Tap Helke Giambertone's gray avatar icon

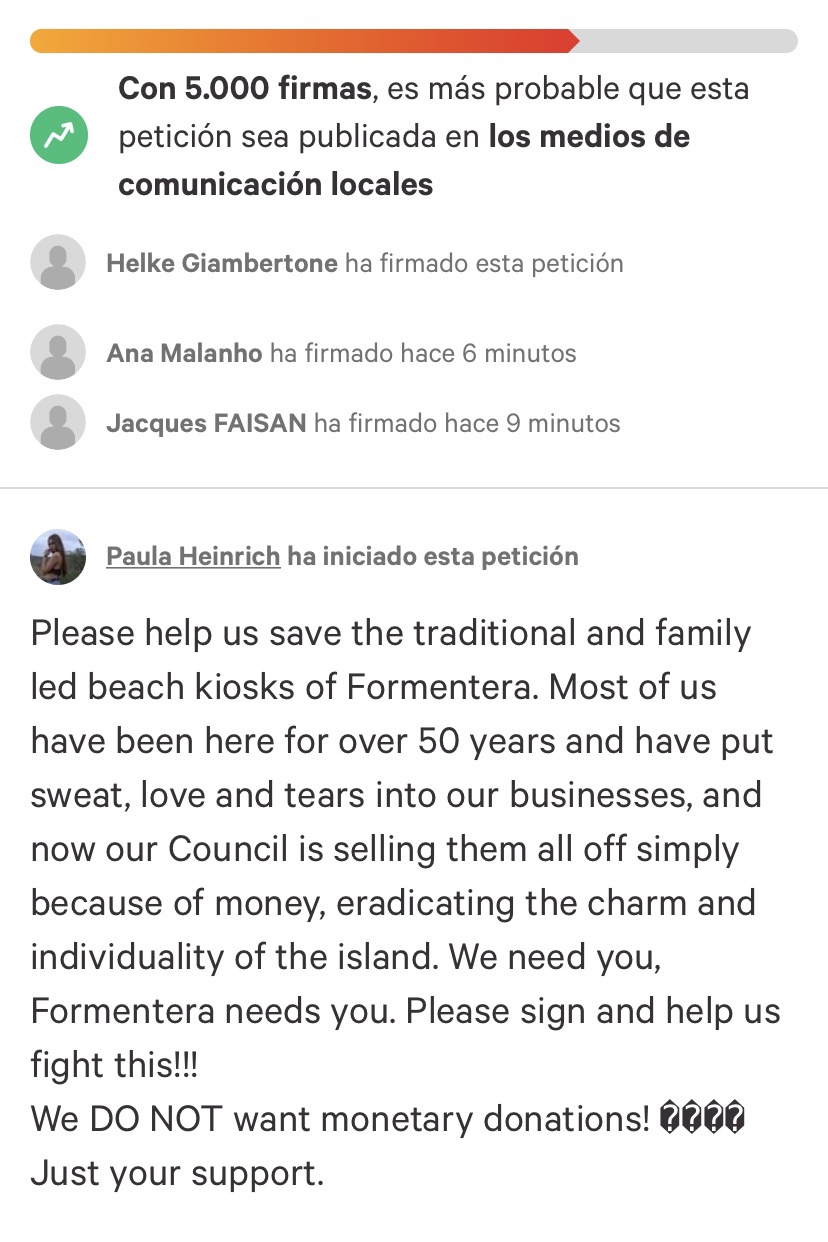pyautogui.click(x=58, y=263)
